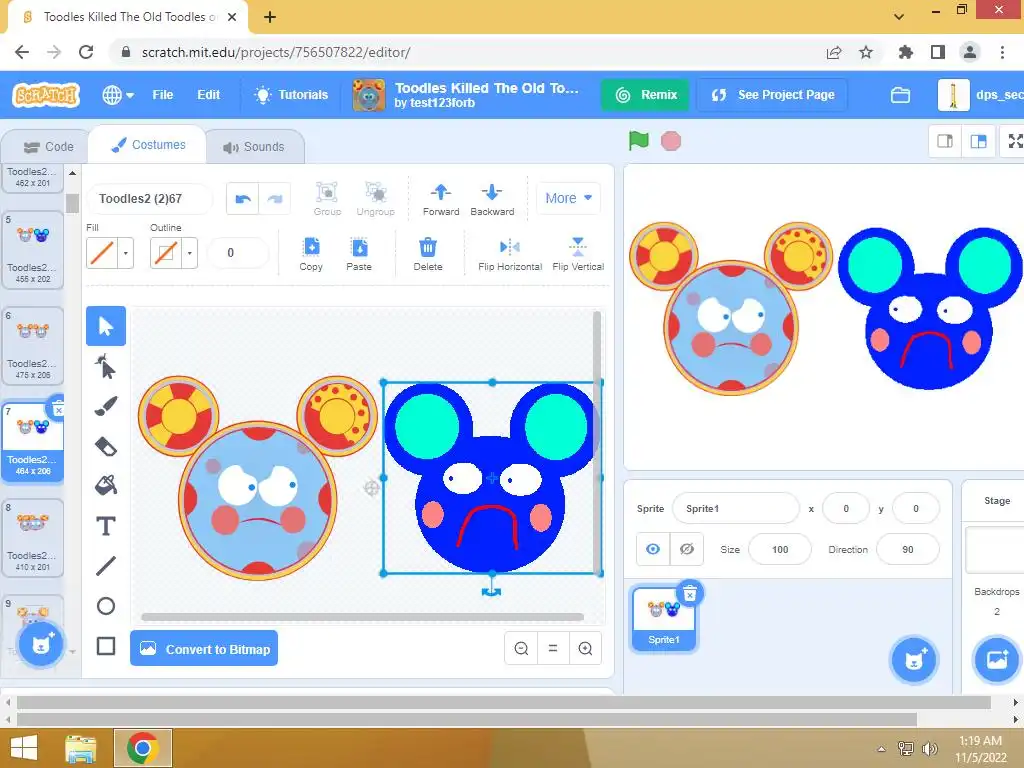Click Convert to Bitmap
The width and height of the screenshot is (1024, 768).
pyautogui.click(x=204, y=648)
